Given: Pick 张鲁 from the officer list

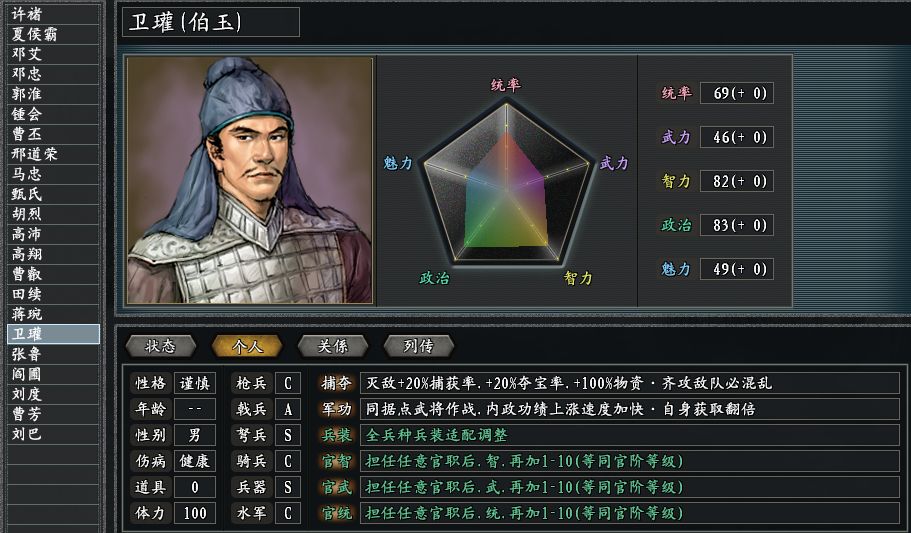Looking at the screenshot, I should pyautogui.click(x=50, y=353).
